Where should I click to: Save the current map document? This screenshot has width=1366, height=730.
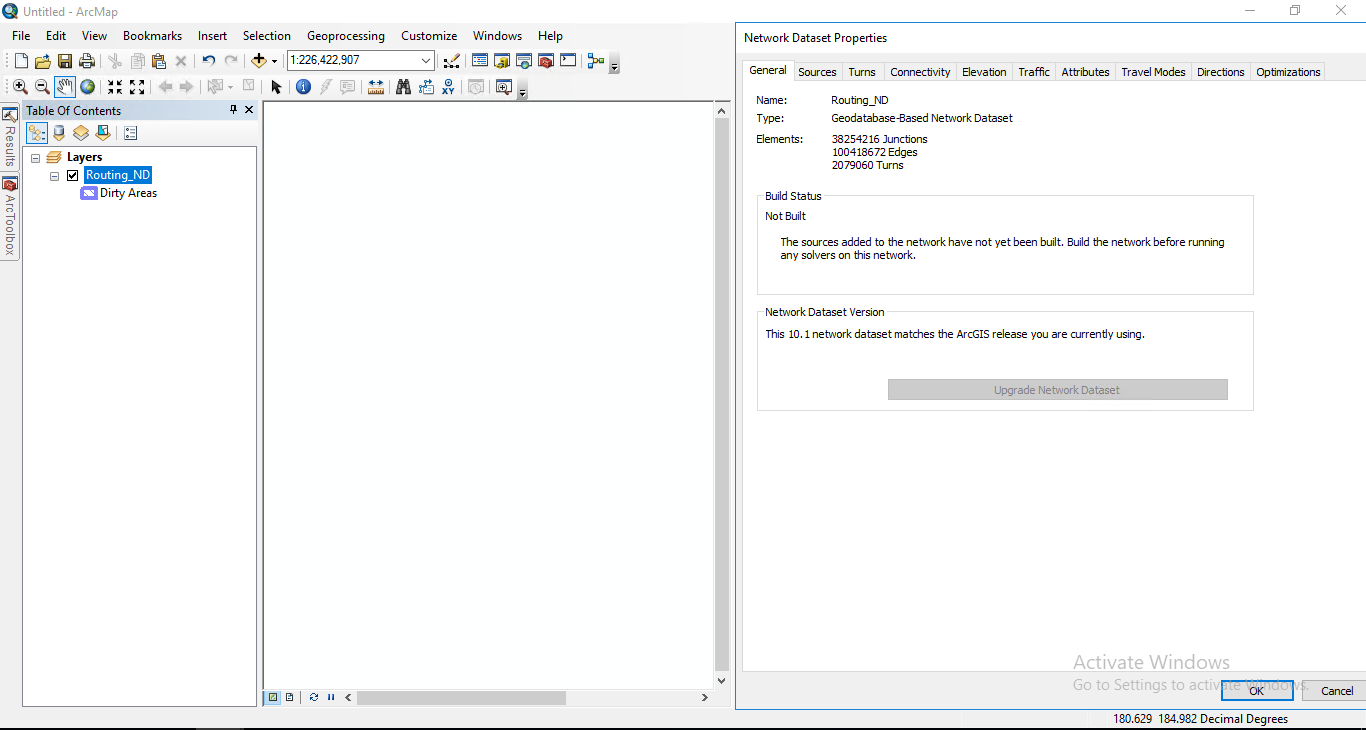[65, 61]
